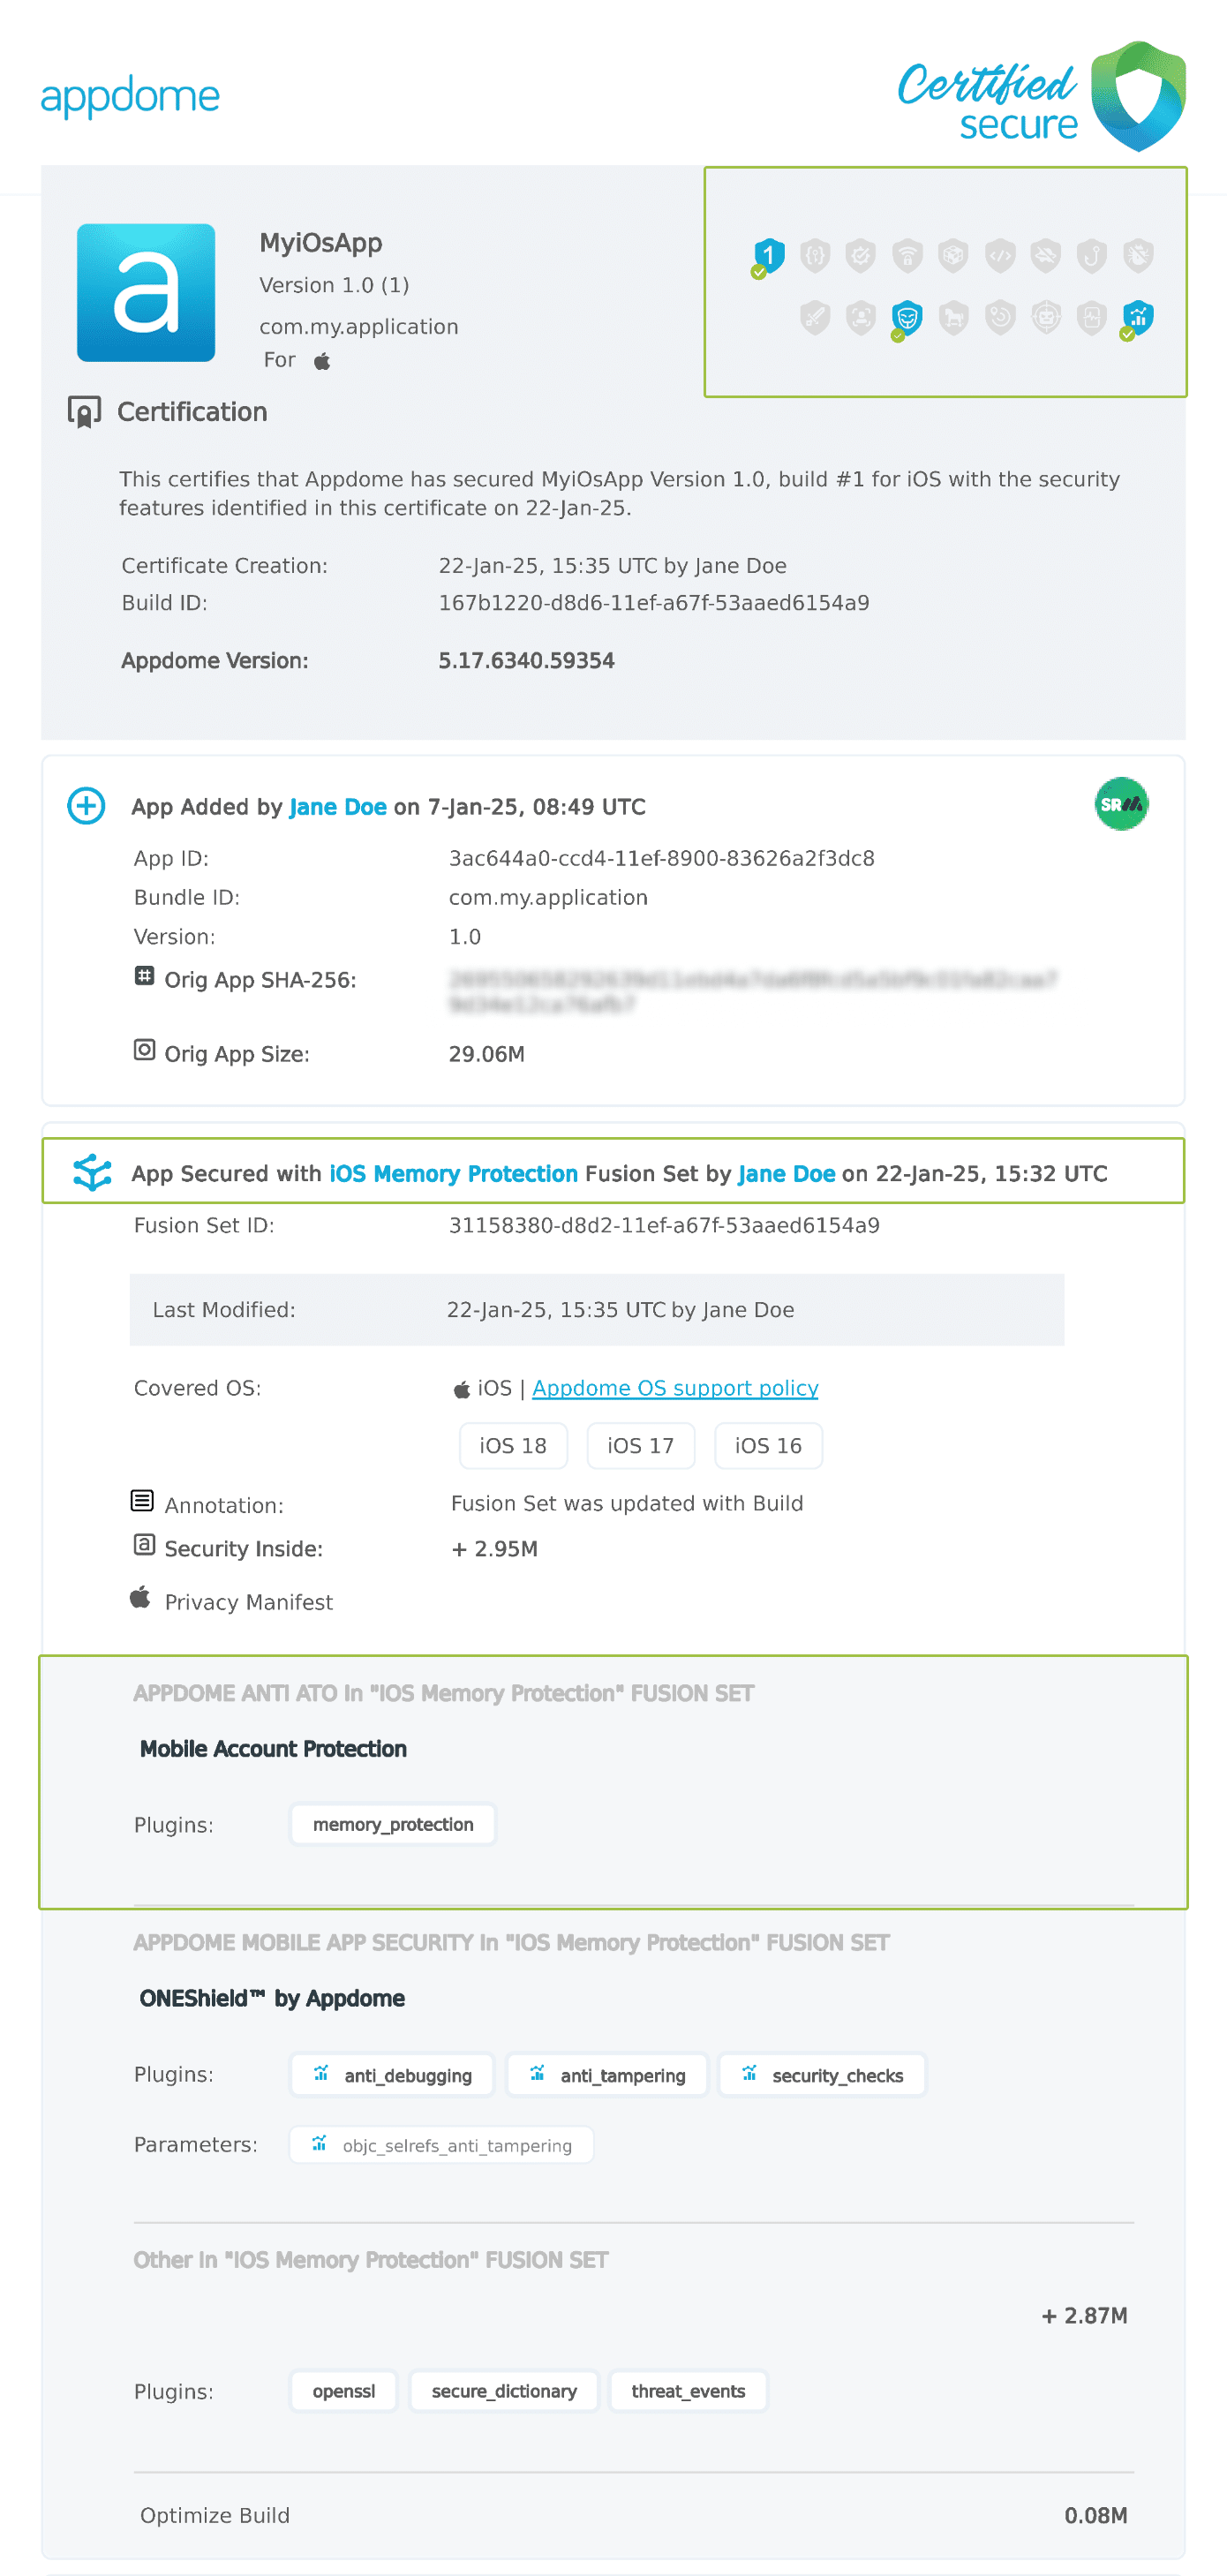Open the Appdome OS support policy link
This screenshot has width=1227, height=2576.
(675, 1388)
